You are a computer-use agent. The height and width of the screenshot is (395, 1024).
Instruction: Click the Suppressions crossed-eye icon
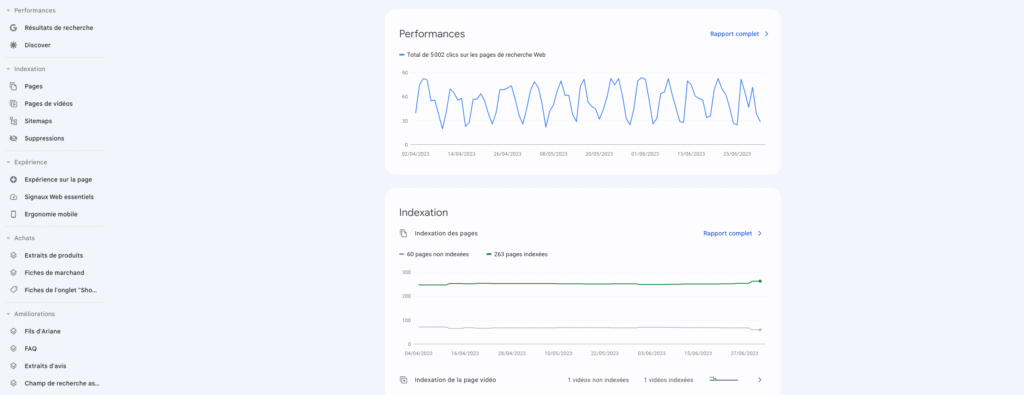[x=13, y=138]
